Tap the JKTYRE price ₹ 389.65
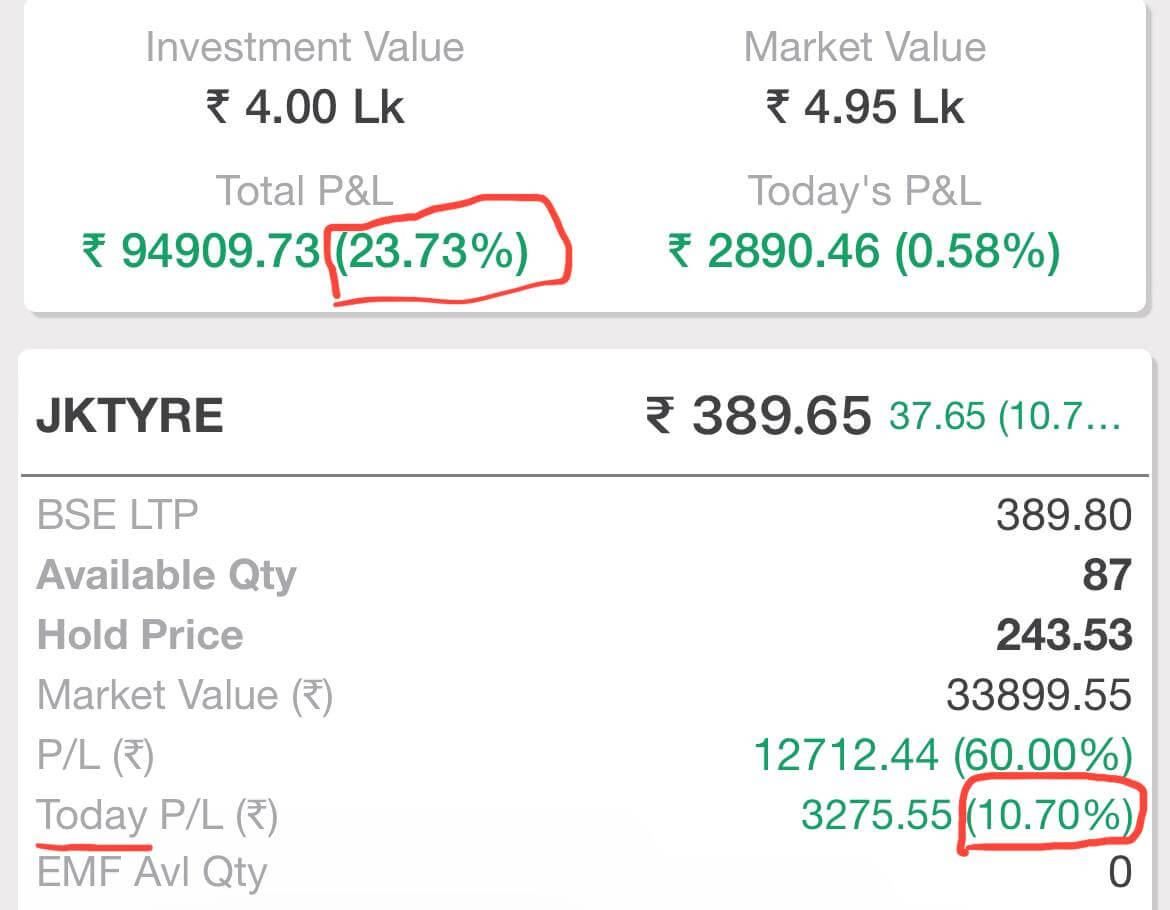The width and height of the screenshot is (1170, 910). point(759,414)
